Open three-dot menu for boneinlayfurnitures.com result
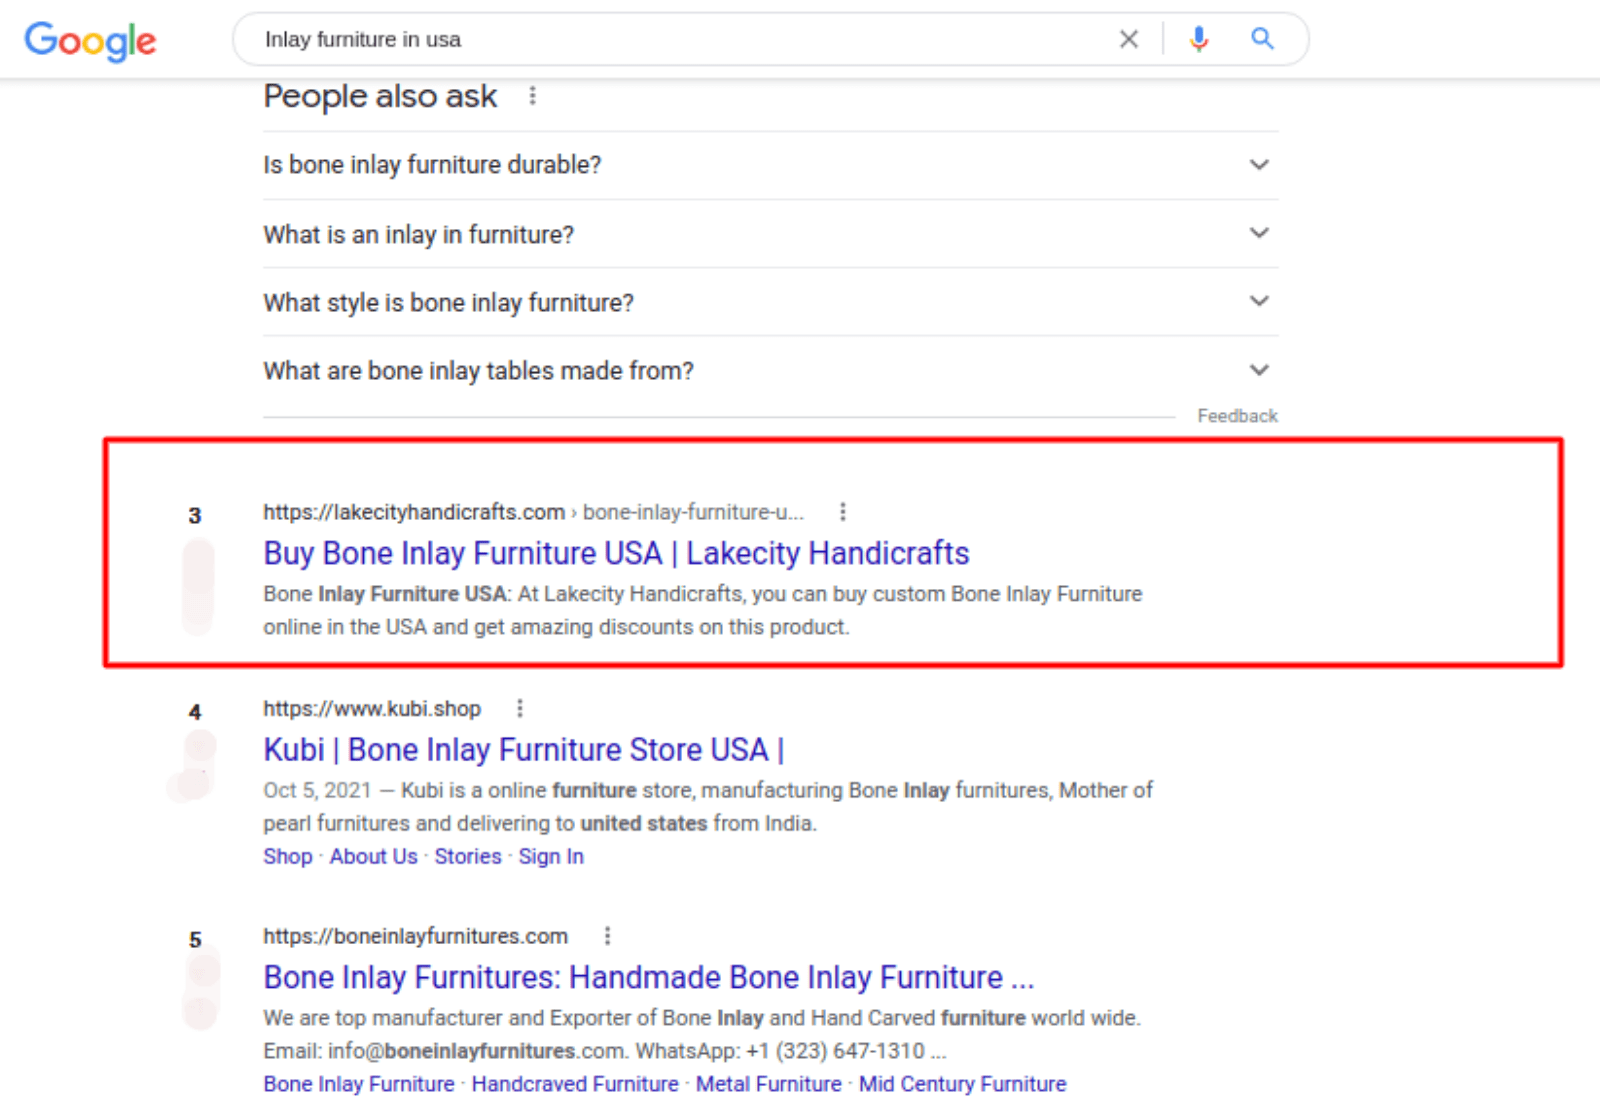Image resolution: width=1600 pixels, height=1100 pixels. pos(607,936)
